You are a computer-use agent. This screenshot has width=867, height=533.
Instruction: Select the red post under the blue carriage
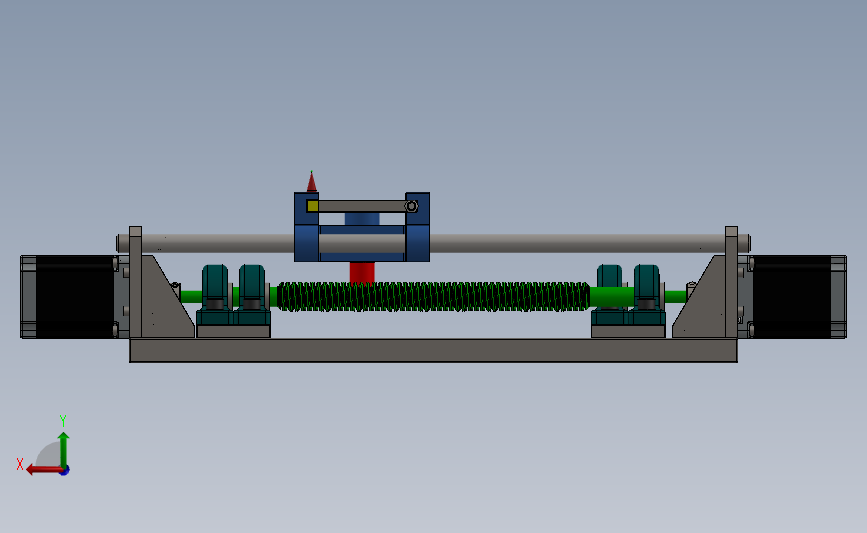[362, 273]
